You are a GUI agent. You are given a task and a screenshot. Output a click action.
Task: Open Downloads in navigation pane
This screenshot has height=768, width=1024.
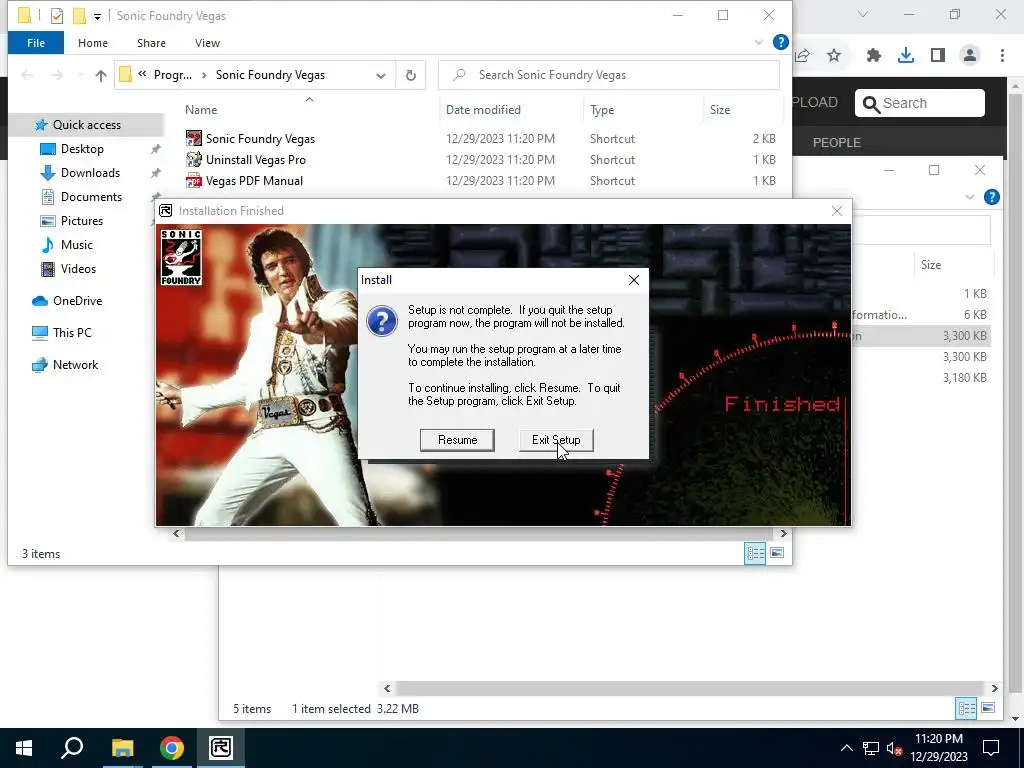tap(90, 173)
